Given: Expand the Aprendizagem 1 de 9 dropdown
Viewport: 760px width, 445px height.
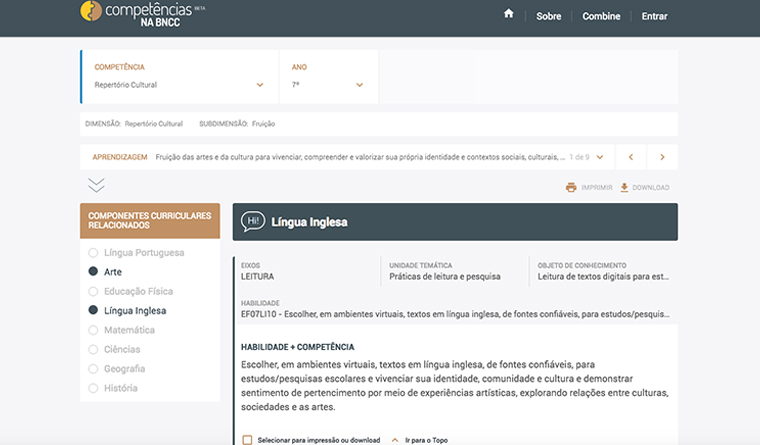Looking at the screenshot, I should [600, 157].
